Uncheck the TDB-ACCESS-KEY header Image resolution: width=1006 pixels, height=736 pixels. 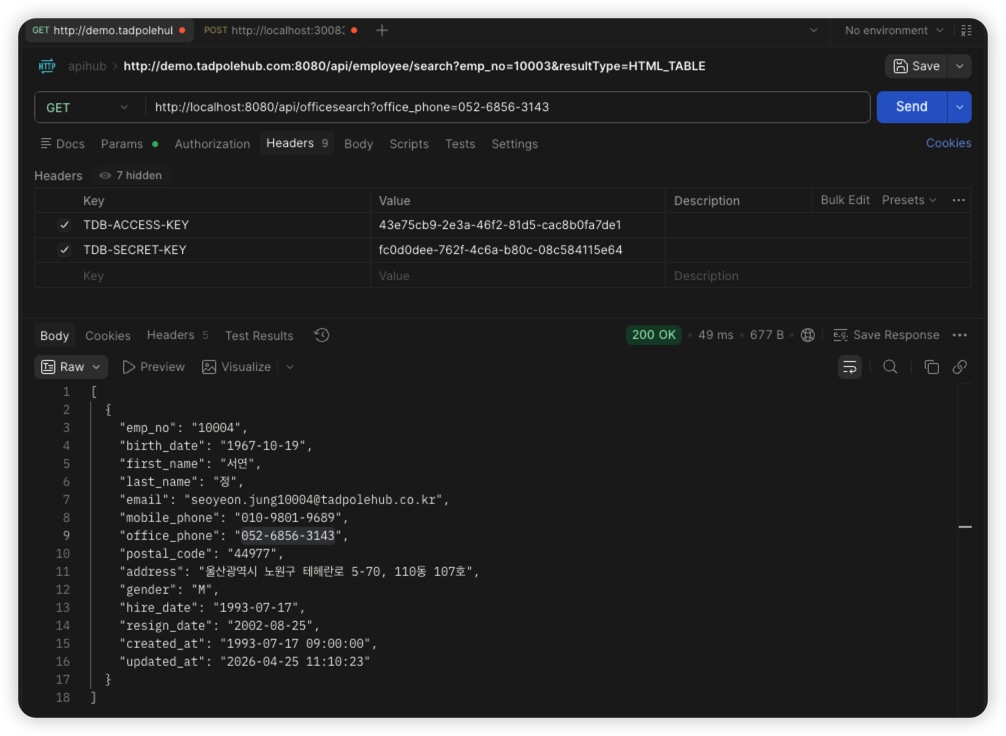click(64, 225)
